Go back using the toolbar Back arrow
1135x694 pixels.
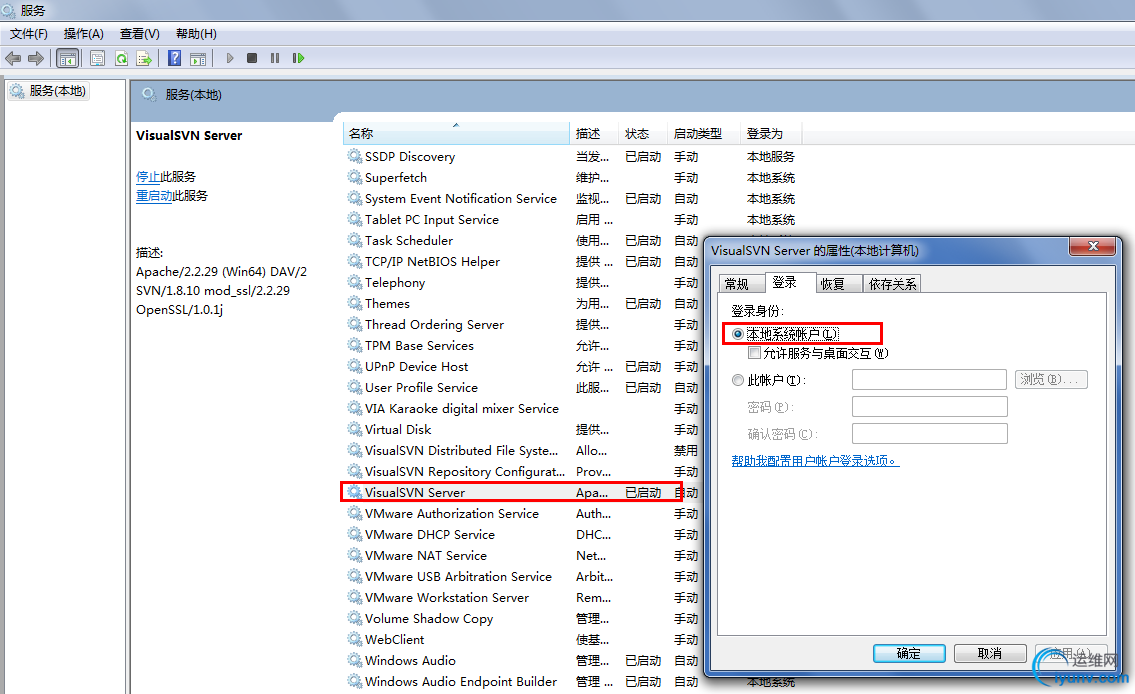coord(13,58)
